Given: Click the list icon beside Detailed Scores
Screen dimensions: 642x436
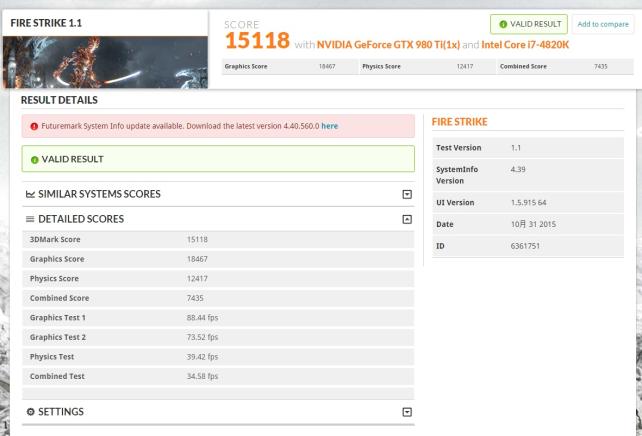Looking at the screenshot, I should [30, 219].
